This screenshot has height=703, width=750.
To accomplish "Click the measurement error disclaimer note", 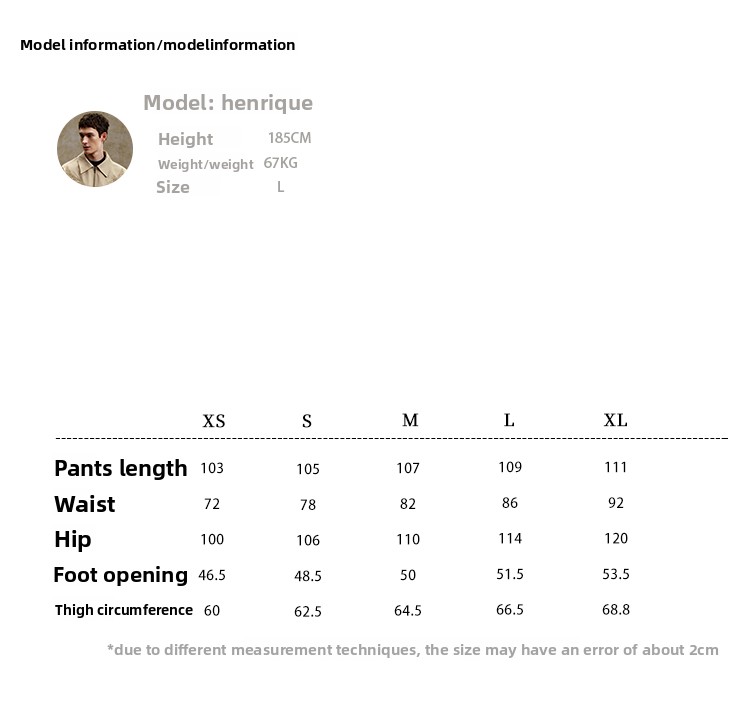I will [x=413, y=650].
